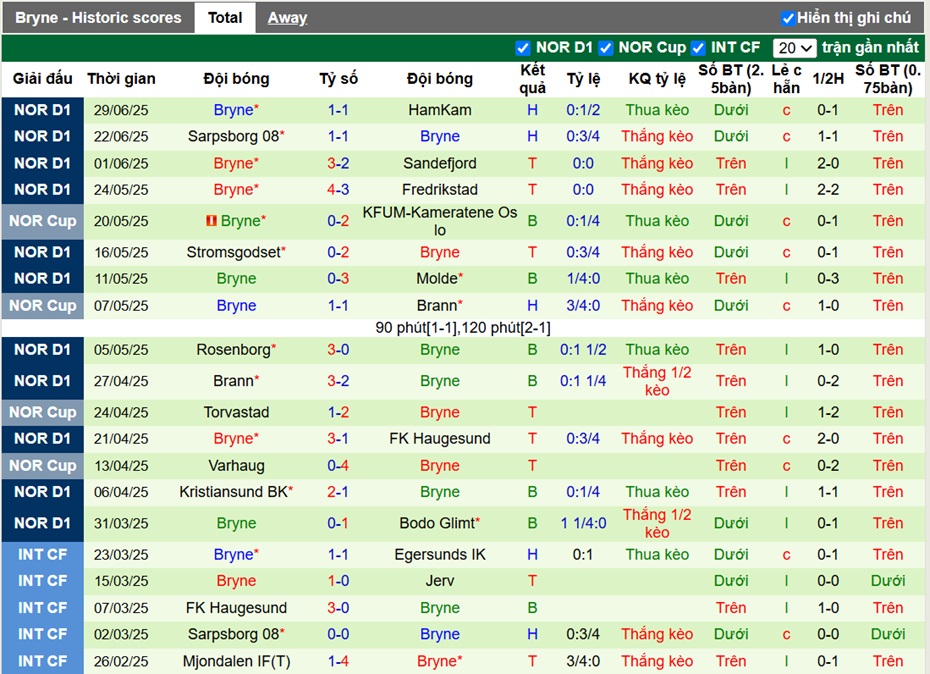The width and height of the screenshot is (930, 674).
Task: Open the Total tab
Action: 225,18
